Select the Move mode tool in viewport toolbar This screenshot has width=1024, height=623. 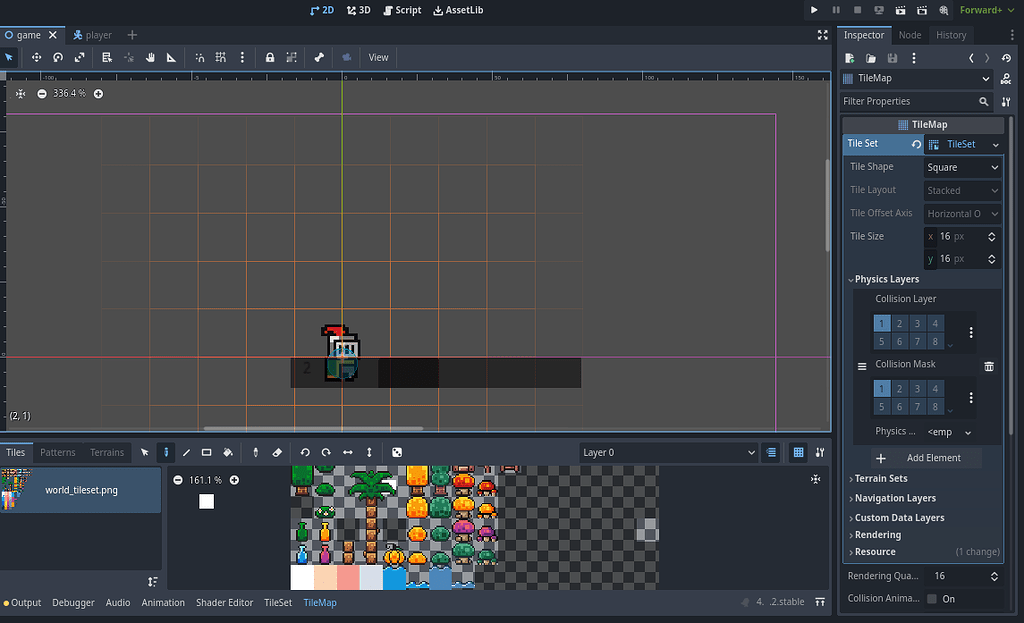coord(37,57)
